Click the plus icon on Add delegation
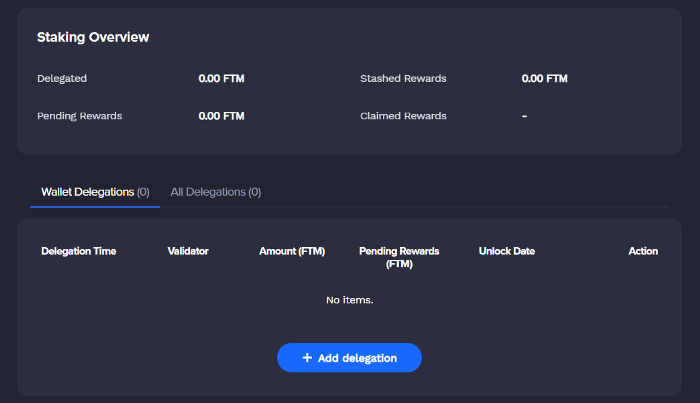The width and height of the screenshot is (700, 403). (x=307, y=357)
